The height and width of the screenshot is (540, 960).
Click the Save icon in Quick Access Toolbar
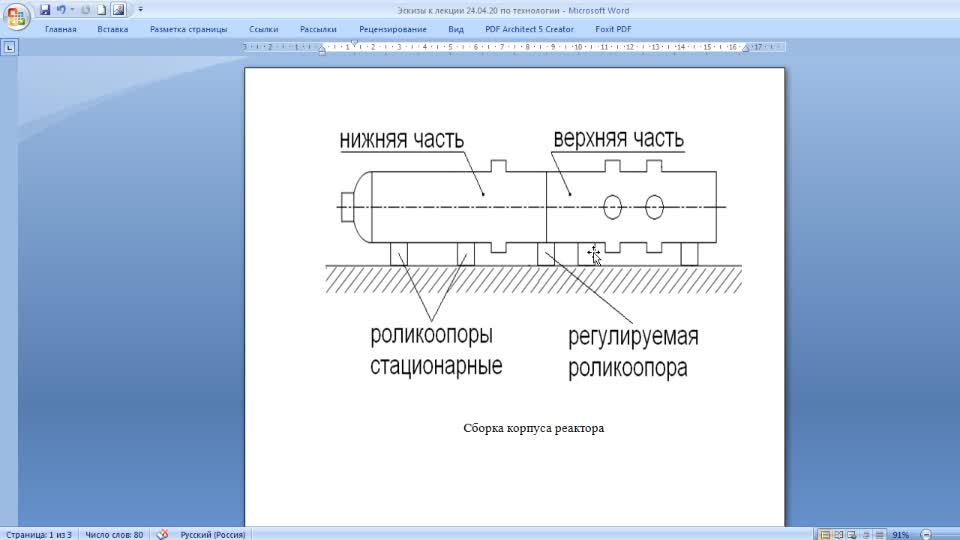click(x=45, y=10)
